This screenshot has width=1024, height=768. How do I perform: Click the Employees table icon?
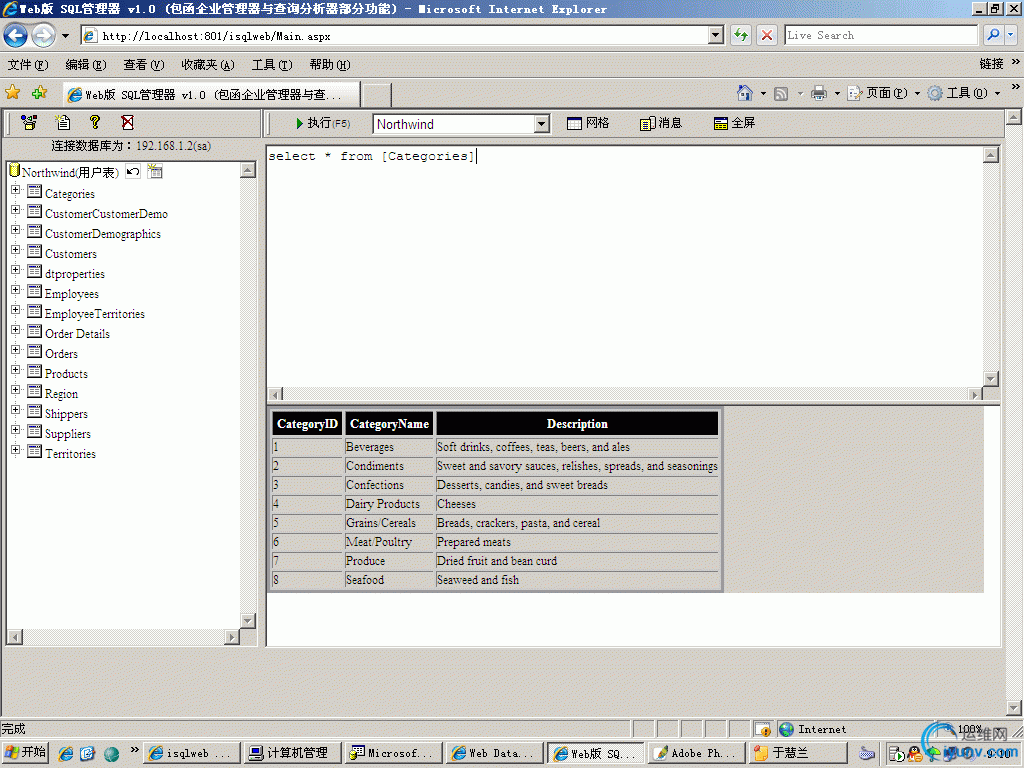click(x=35, y=292)
